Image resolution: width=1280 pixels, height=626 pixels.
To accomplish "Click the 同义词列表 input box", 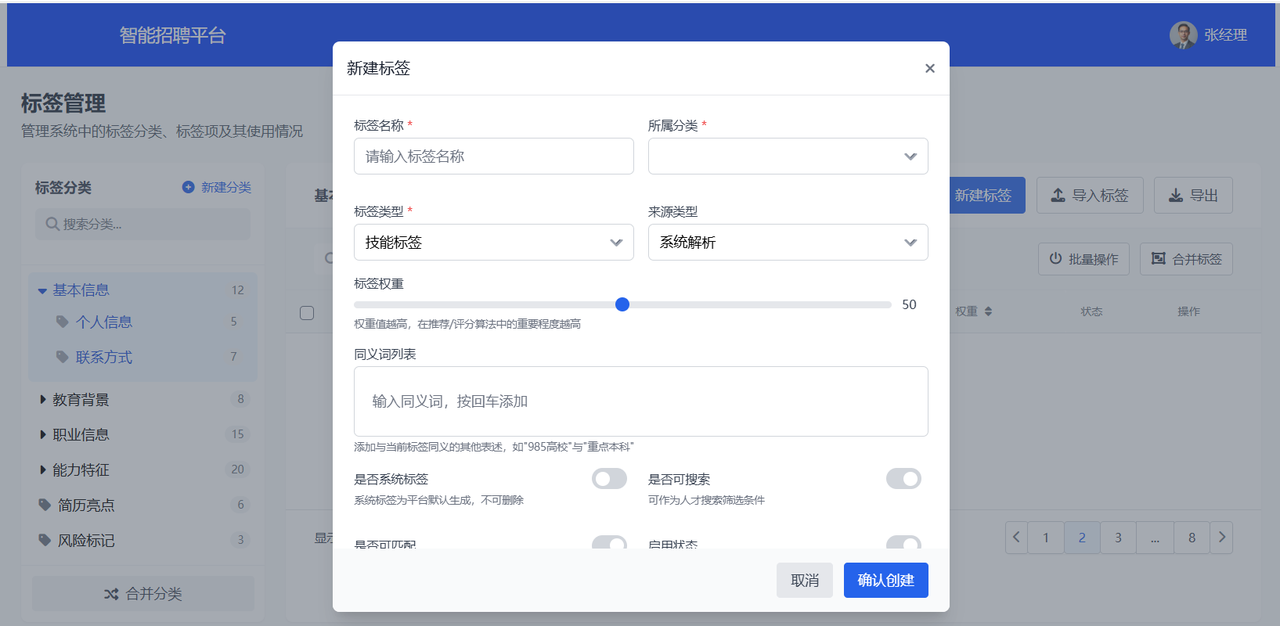I will [641, 401].
